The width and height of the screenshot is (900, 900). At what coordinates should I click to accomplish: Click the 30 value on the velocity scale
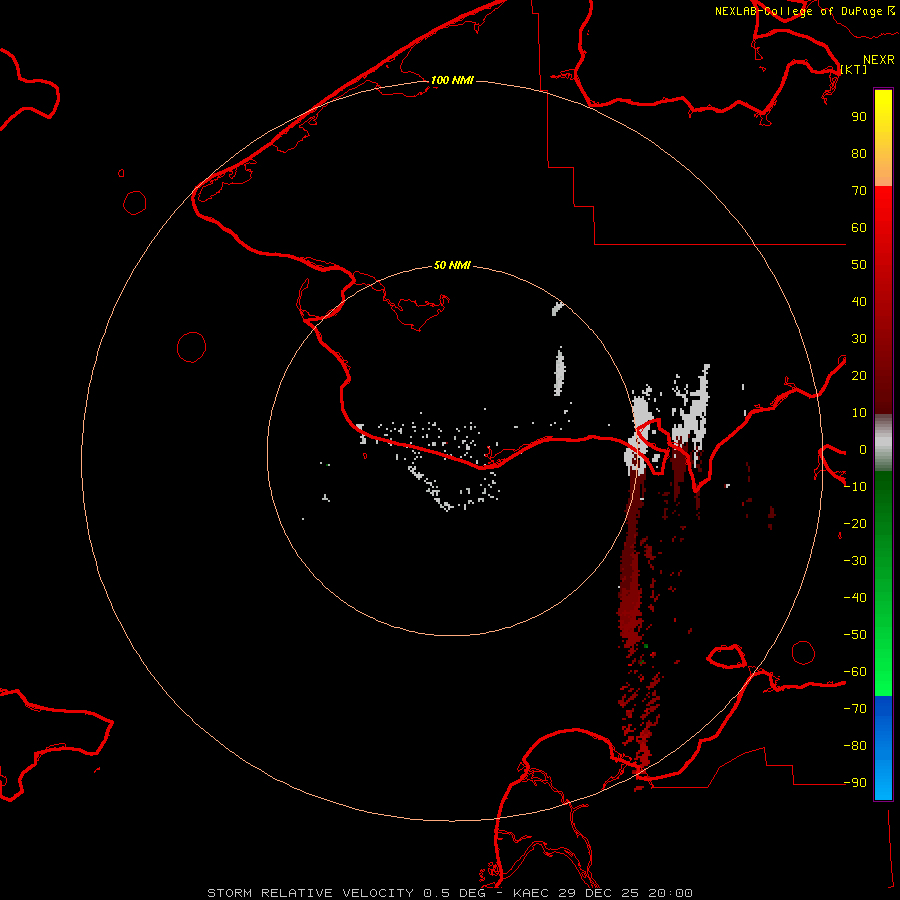859,339
